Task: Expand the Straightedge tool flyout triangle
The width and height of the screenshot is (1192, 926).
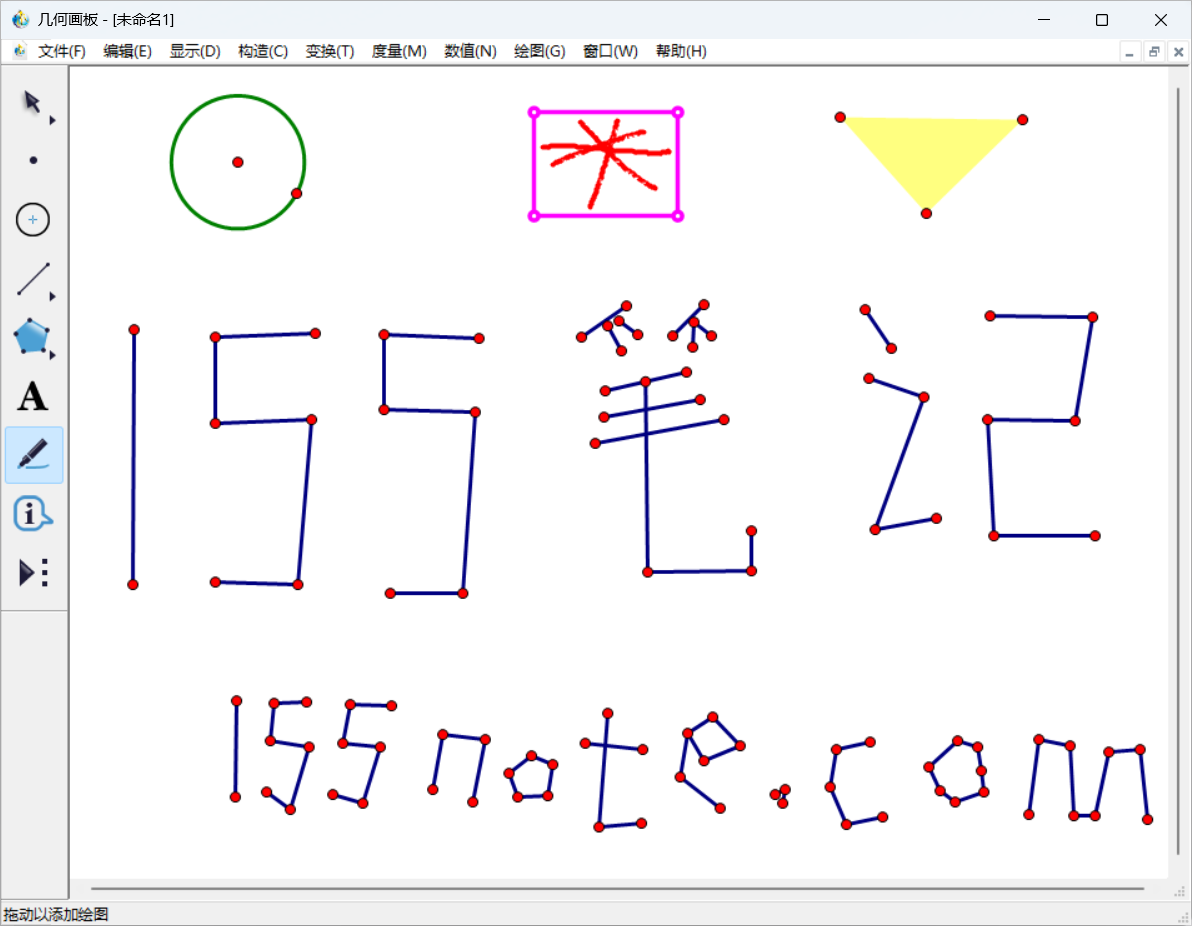Action: [53, 297]
